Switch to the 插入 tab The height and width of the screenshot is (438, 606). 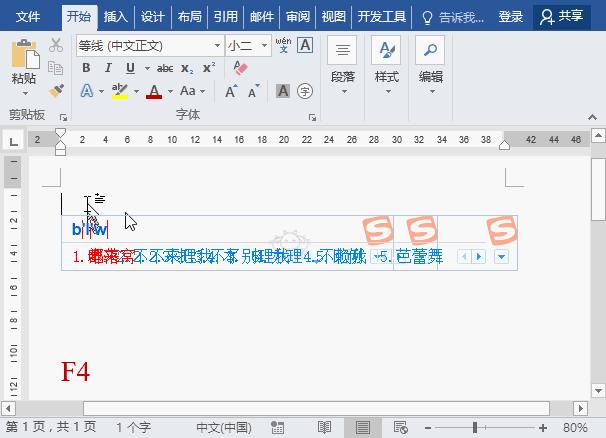click(116, 17)
